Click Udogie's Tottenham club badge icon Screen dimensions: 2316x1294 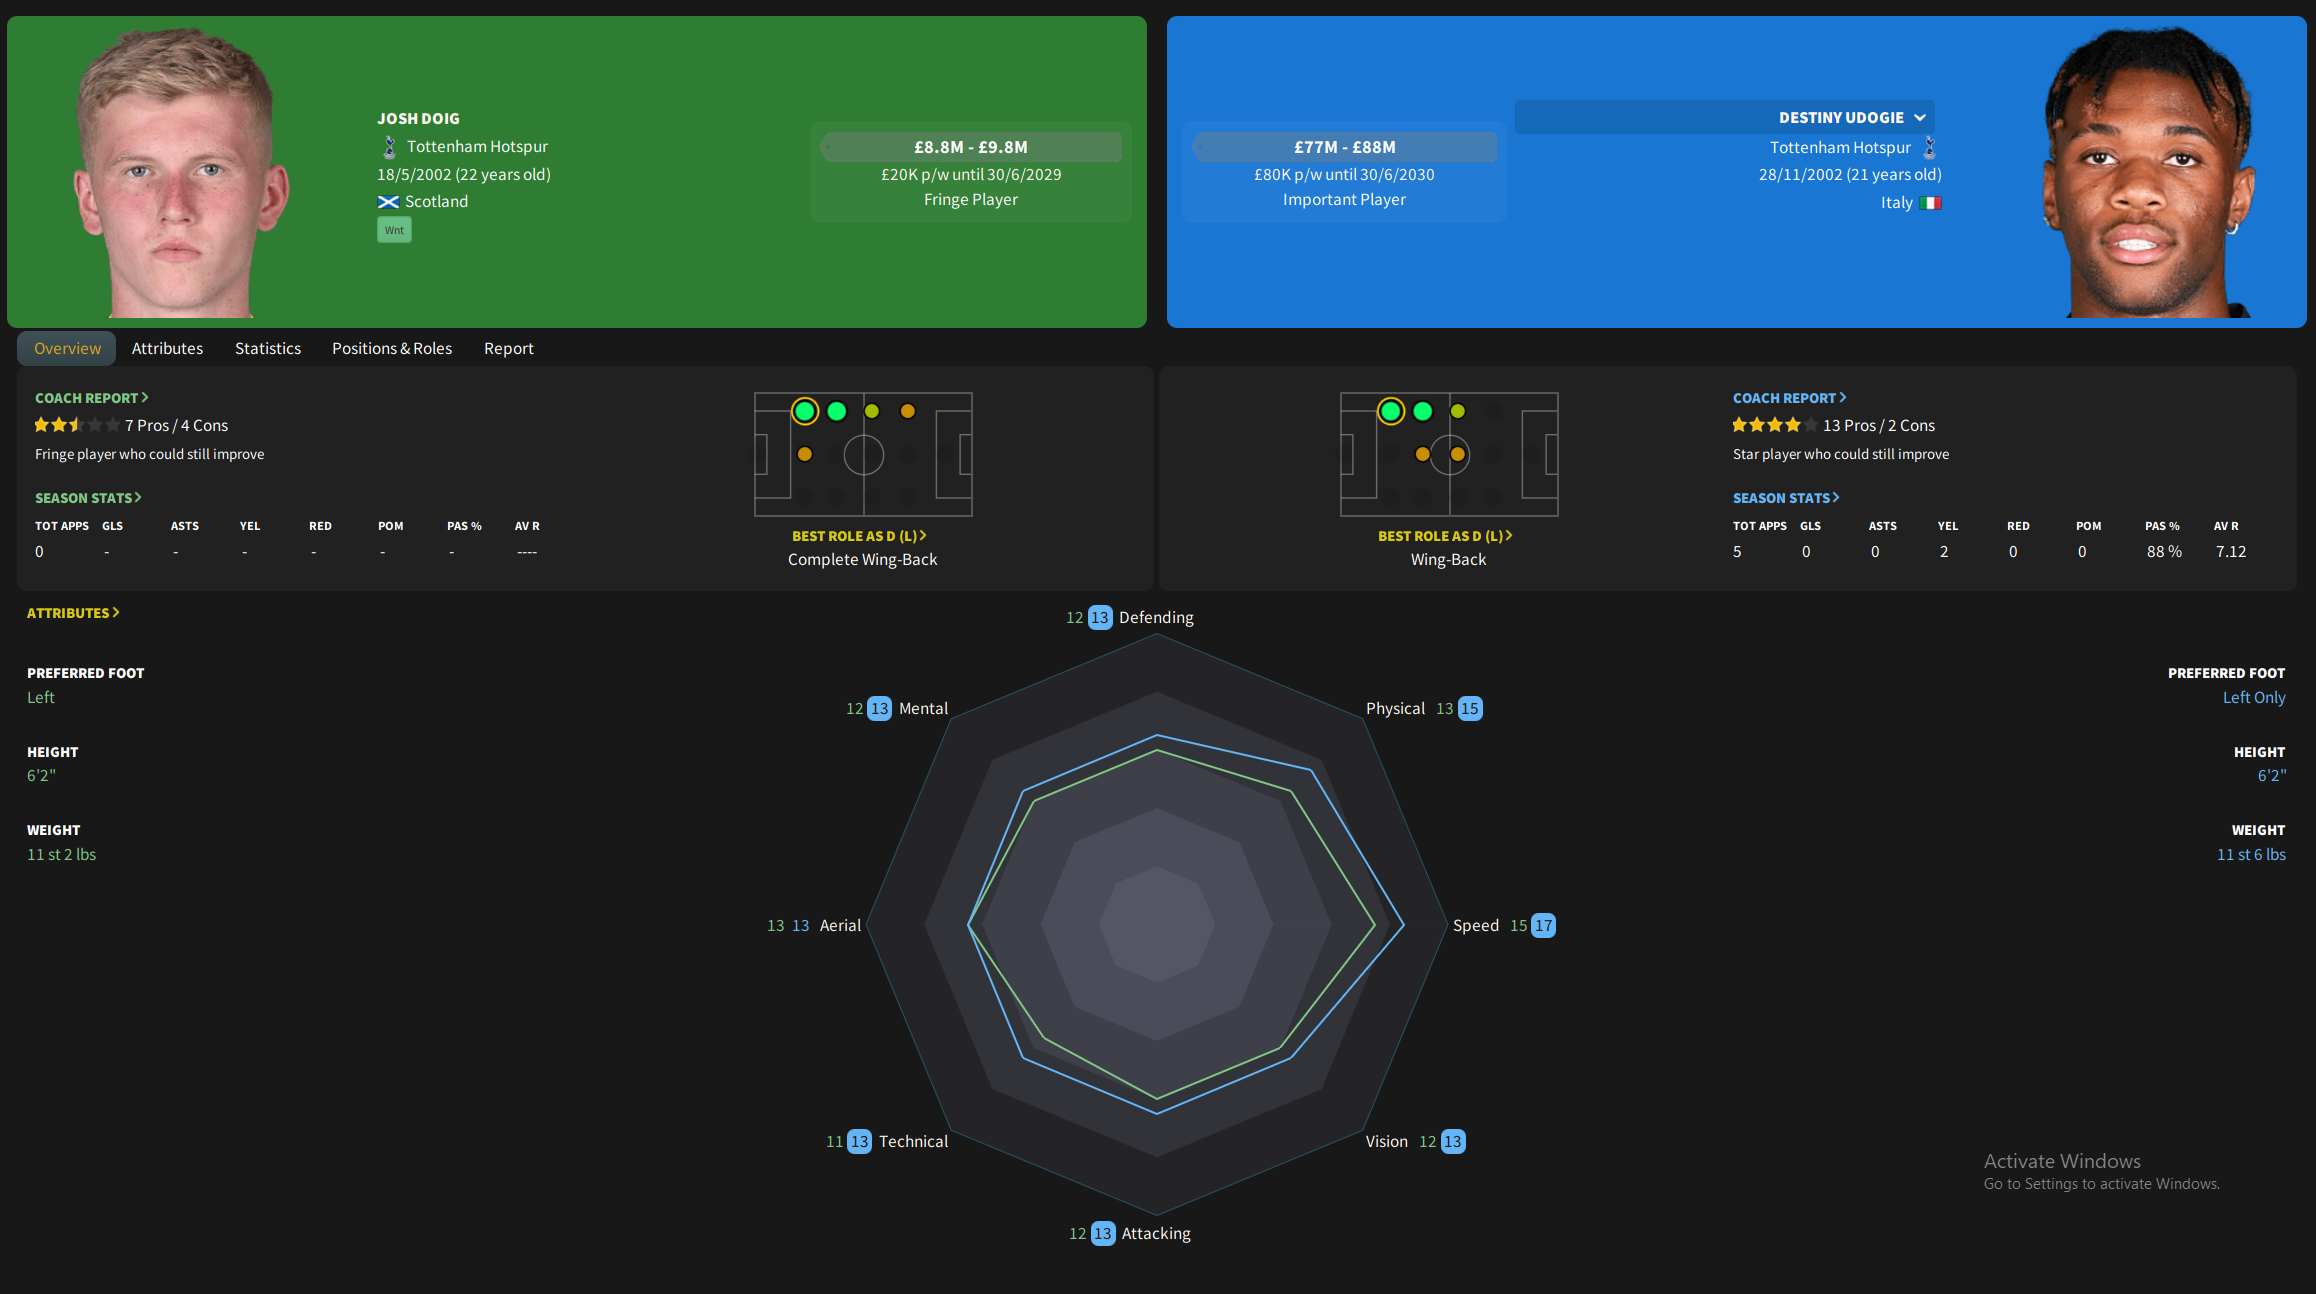(x=1929, y=148)
